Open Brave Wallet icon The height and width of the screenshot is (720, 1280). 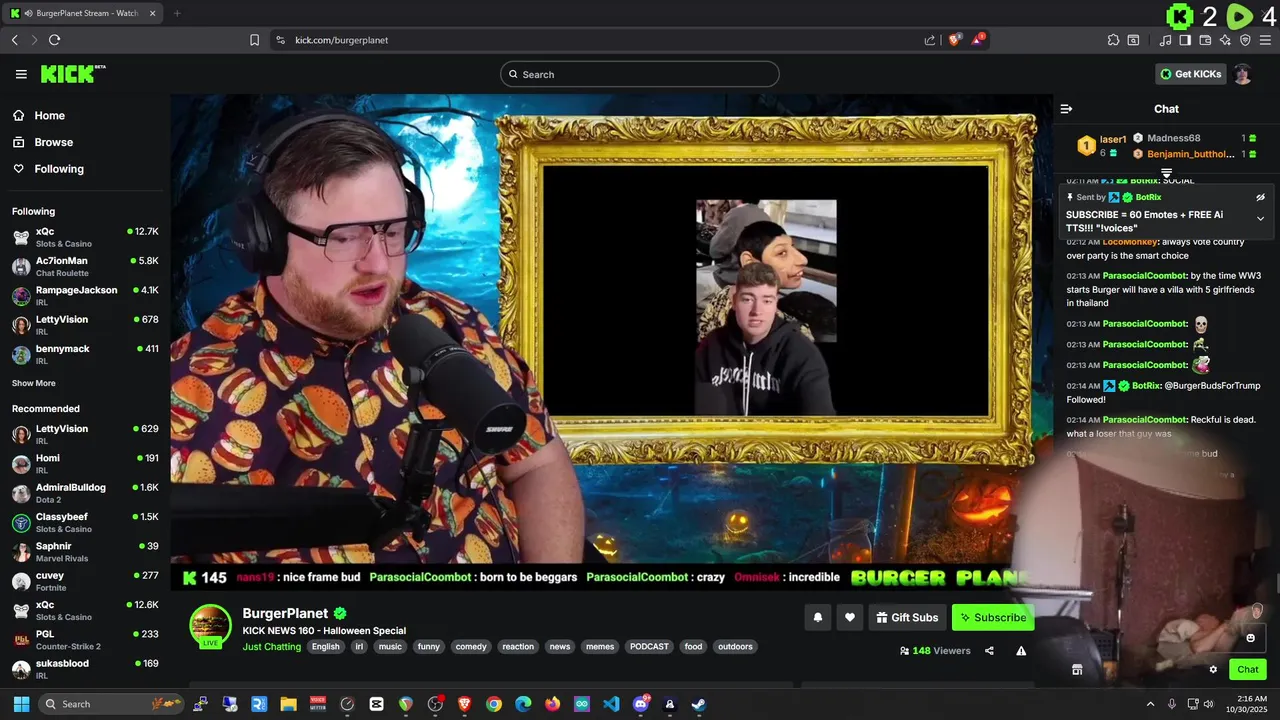click(x=1205, y=40)
